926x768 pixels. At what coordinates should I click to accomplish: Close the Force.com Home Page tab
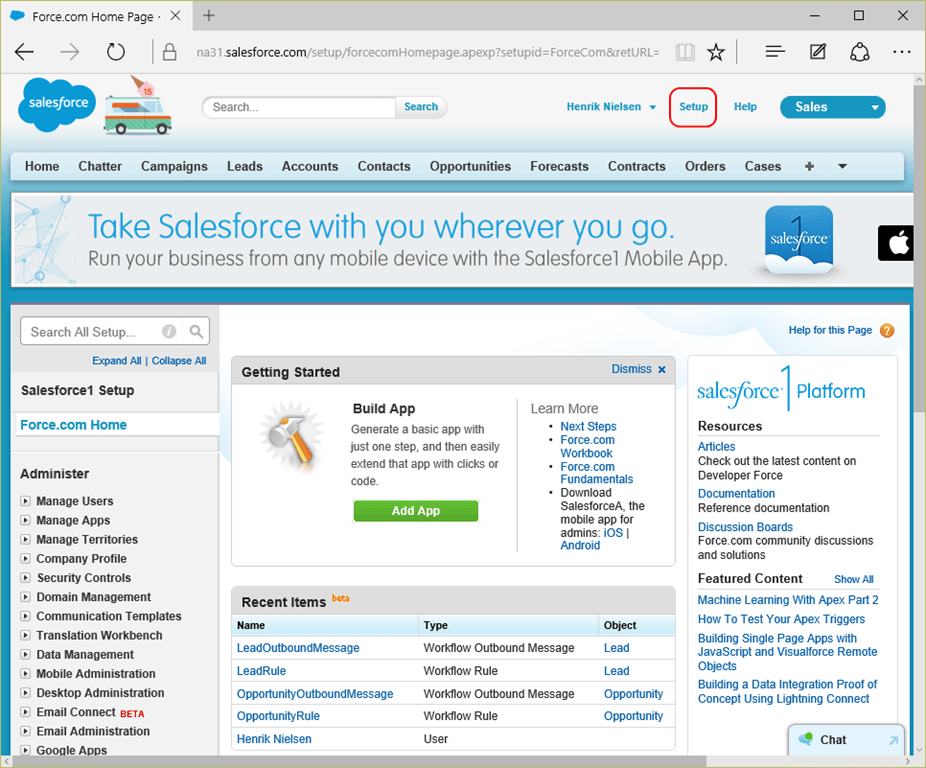(x=175, y=15)
